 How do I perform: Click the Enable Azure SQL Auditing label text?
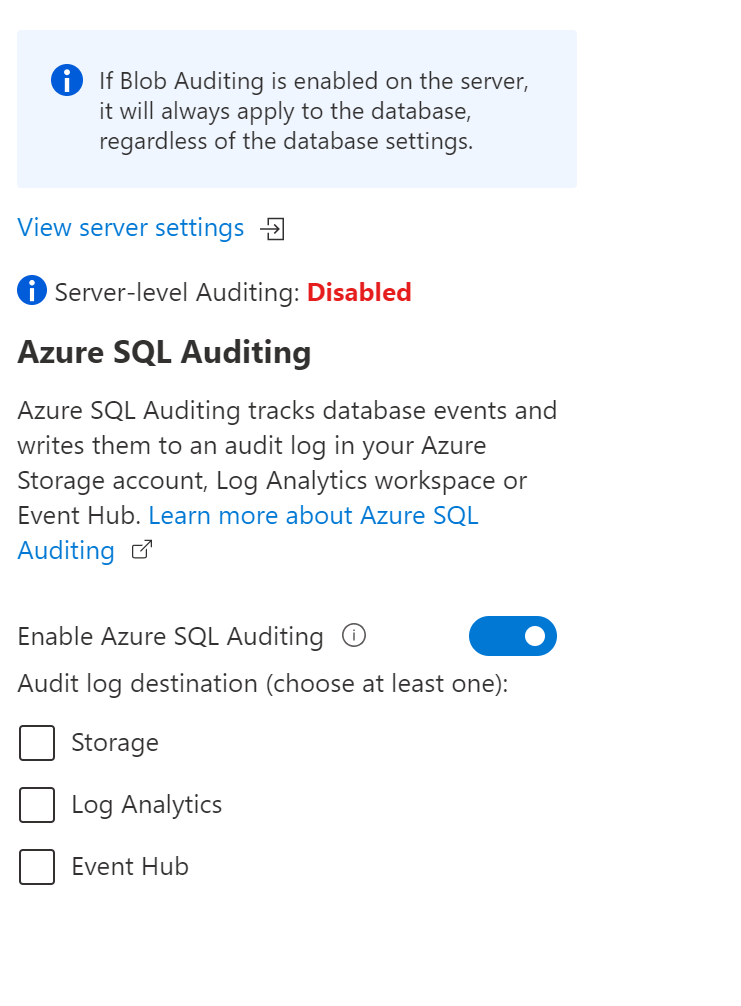point(171,637)
